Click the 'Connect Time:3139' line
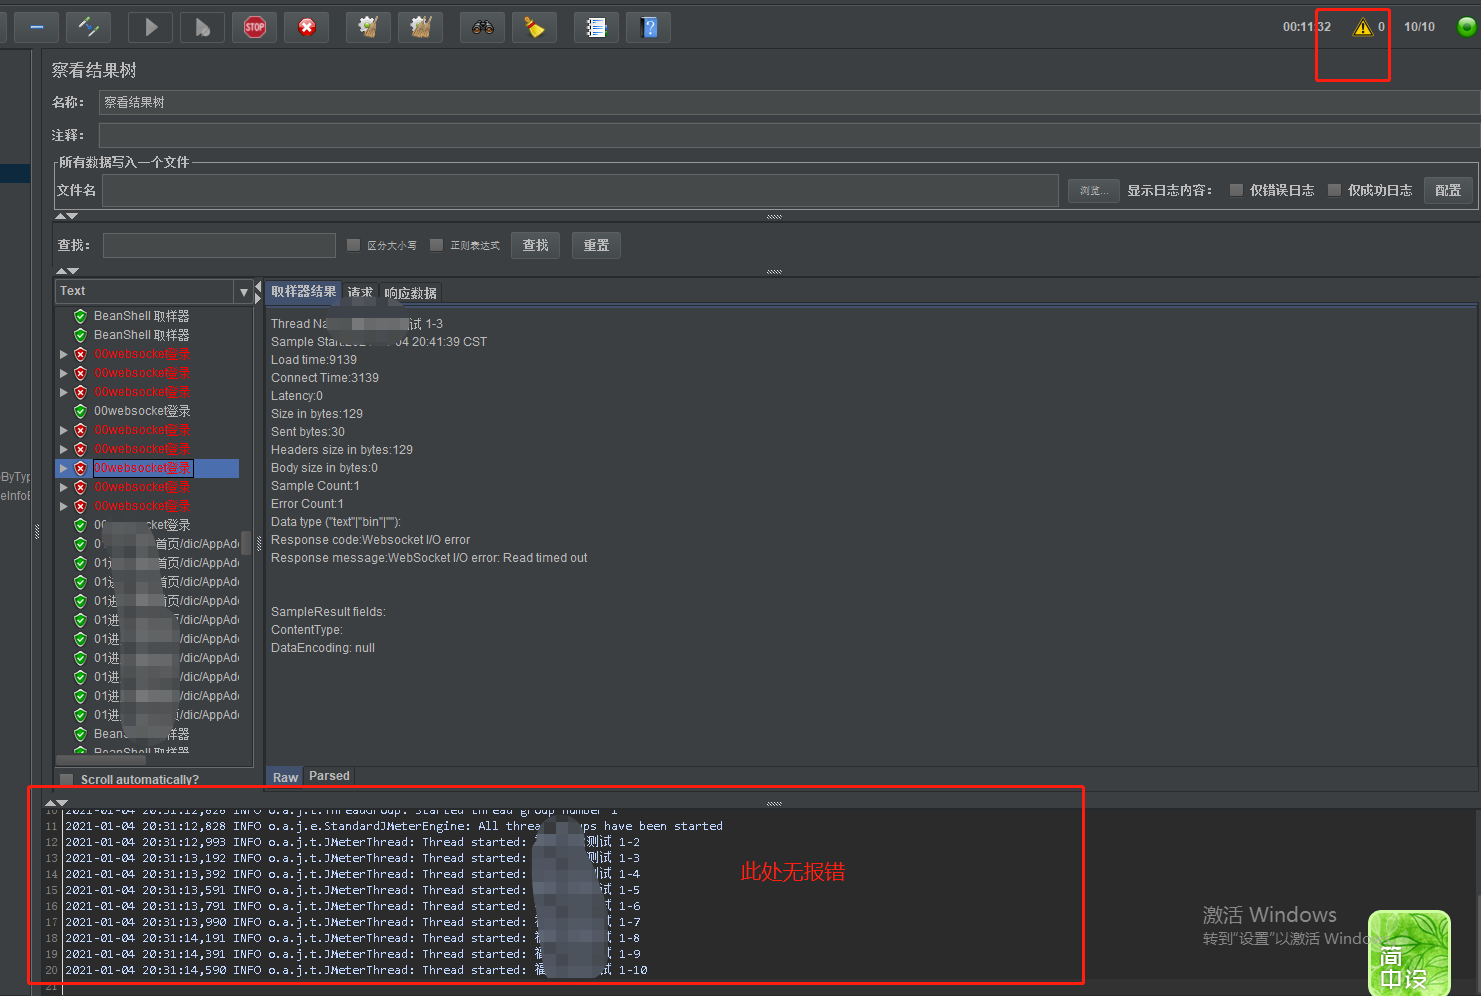The image size is (1481, 996). coord(325,378)
